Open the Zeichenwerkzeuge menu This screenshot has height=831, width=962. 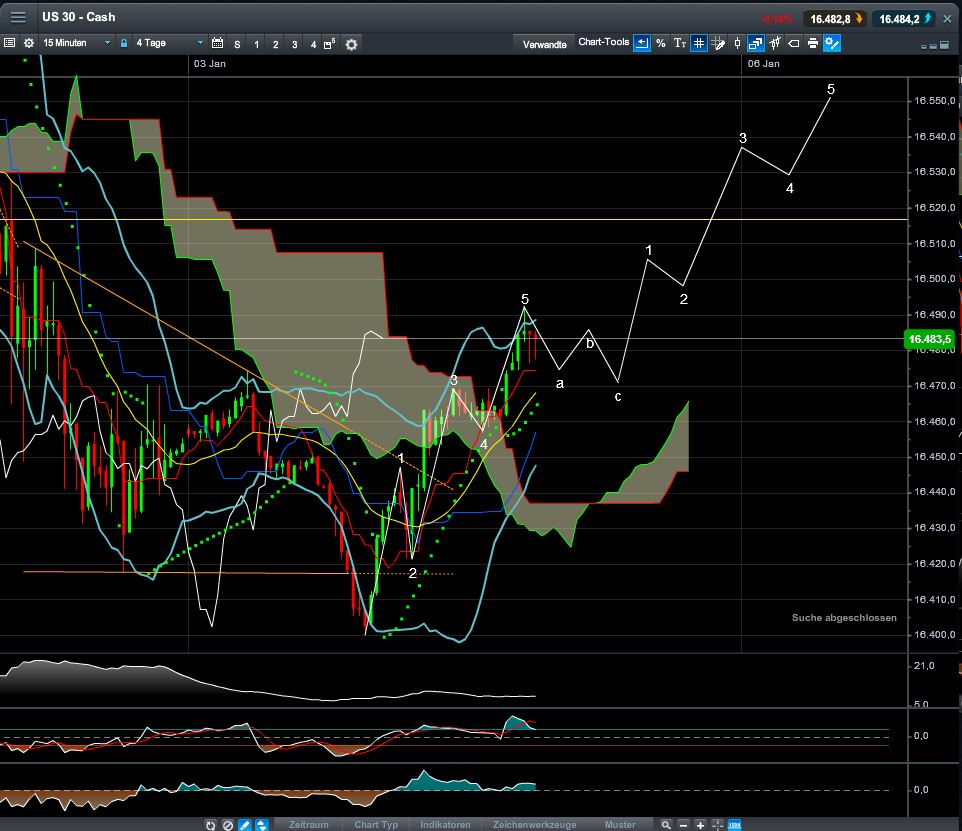534,825
